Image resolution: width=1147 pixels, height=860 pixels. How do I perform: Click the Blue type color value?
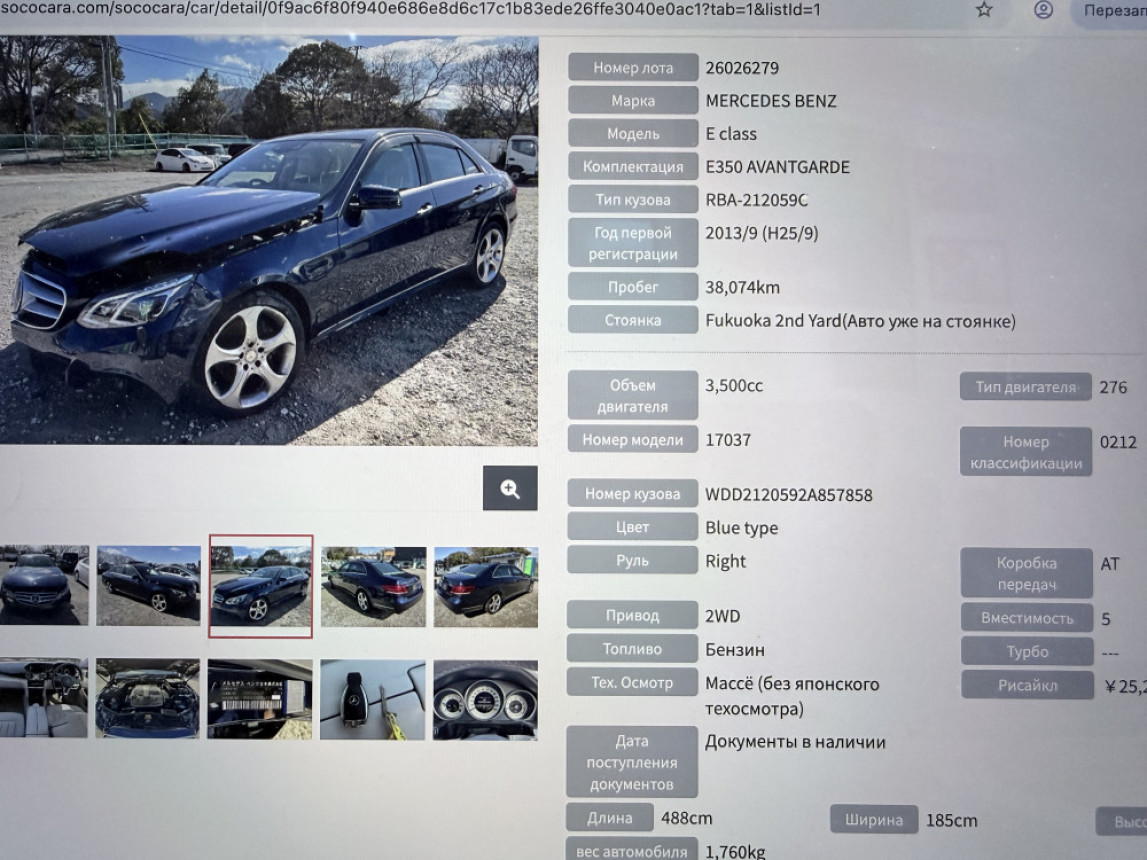pyautogui.click(x=742, y=528)
